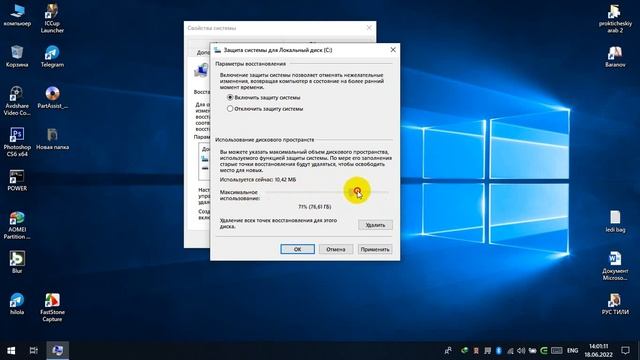This screenshot has width=640, height=360.
Task: Launch AOMEI Partition Assistant shortcut
Action: (x=17, y=225)
